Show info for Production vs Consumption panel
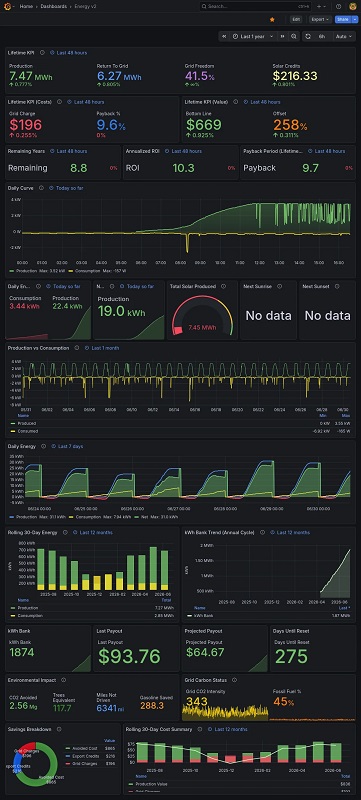This screenshot has height=800, width=361. pos(76,348)
